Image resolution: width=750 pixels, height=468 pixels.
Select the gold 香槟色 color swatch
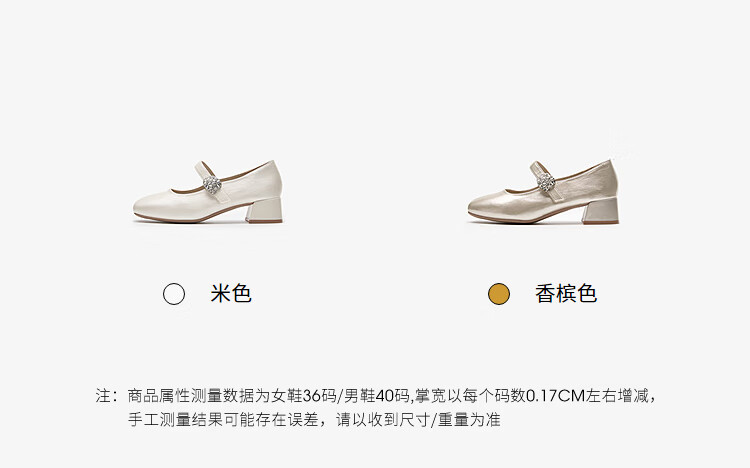499,294
